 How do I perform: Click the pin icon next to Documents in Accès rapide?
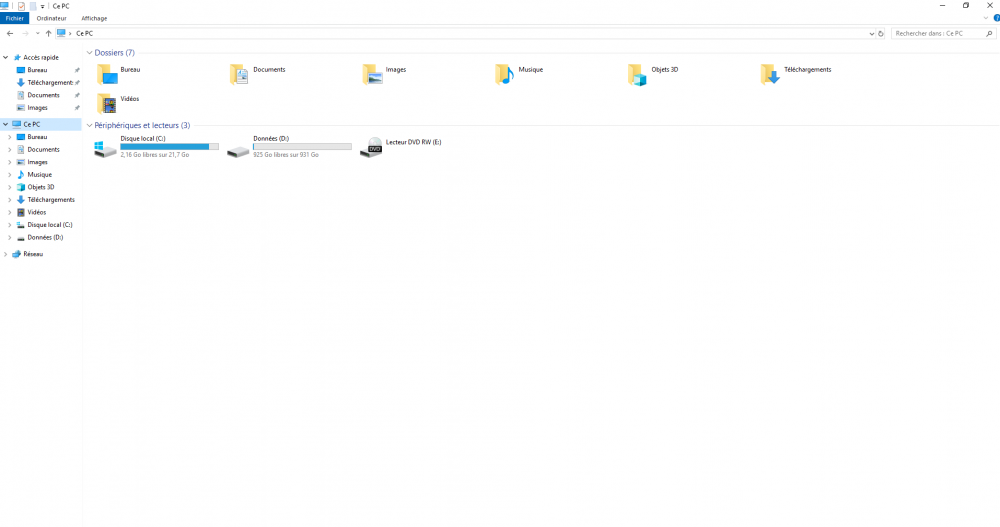pos(77,96)
